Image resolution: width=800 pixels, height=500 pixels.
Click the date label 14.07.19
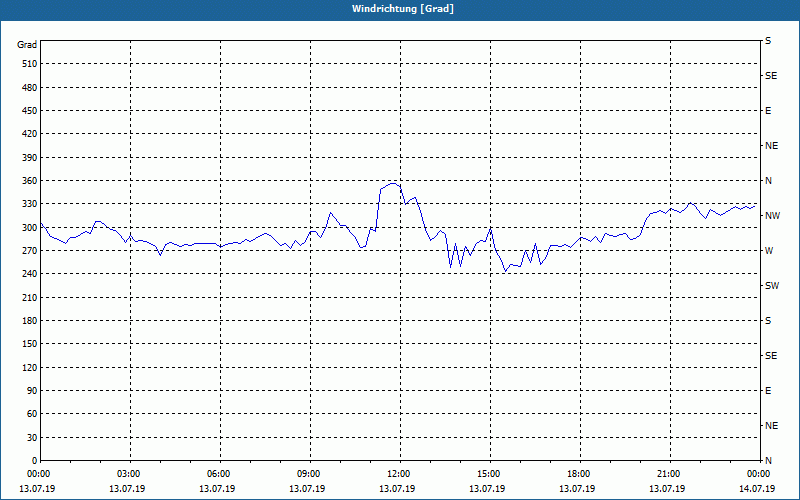(757, 489)
